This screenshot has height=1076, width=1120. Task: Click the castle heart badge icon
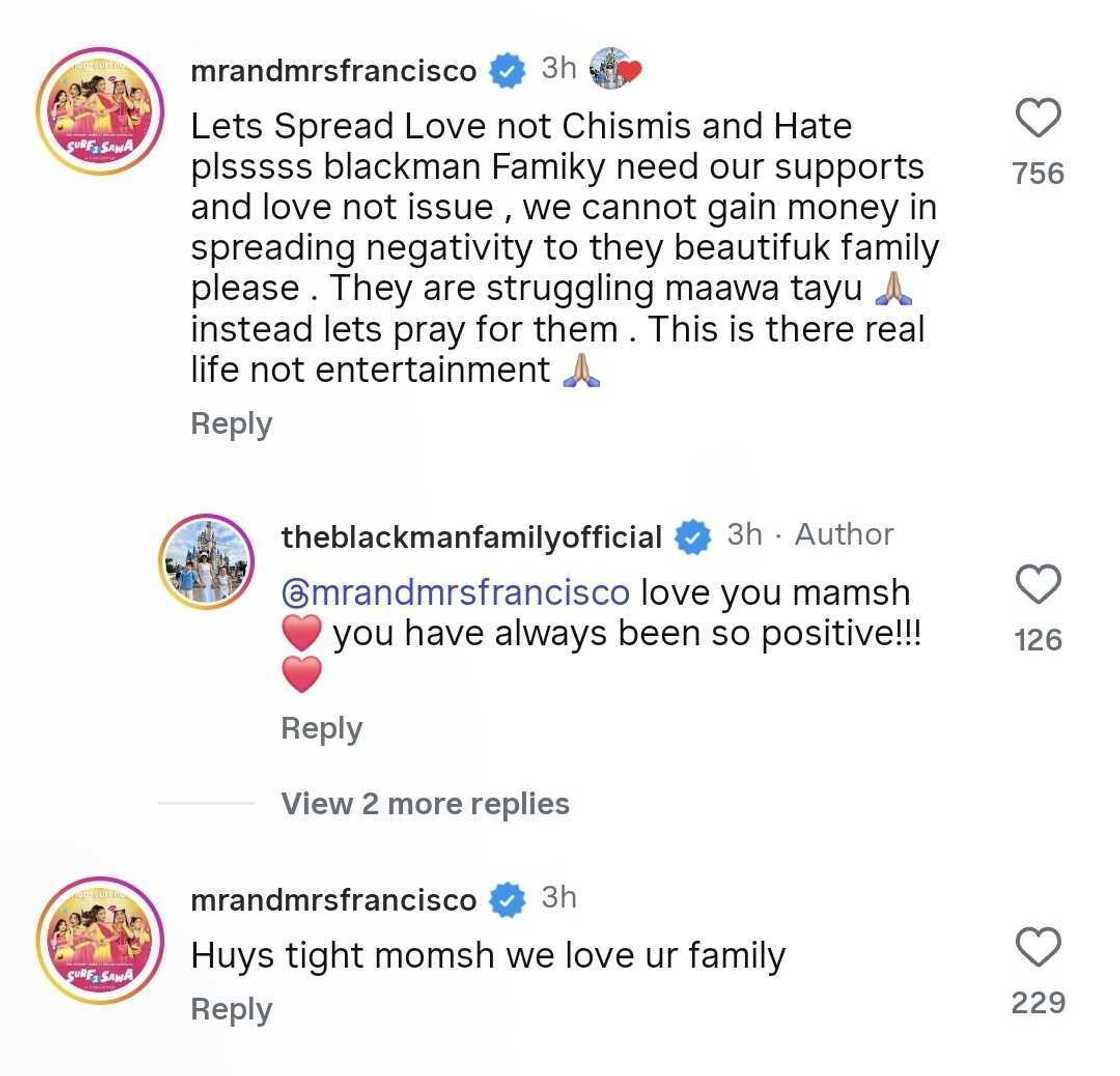point(615,69)
